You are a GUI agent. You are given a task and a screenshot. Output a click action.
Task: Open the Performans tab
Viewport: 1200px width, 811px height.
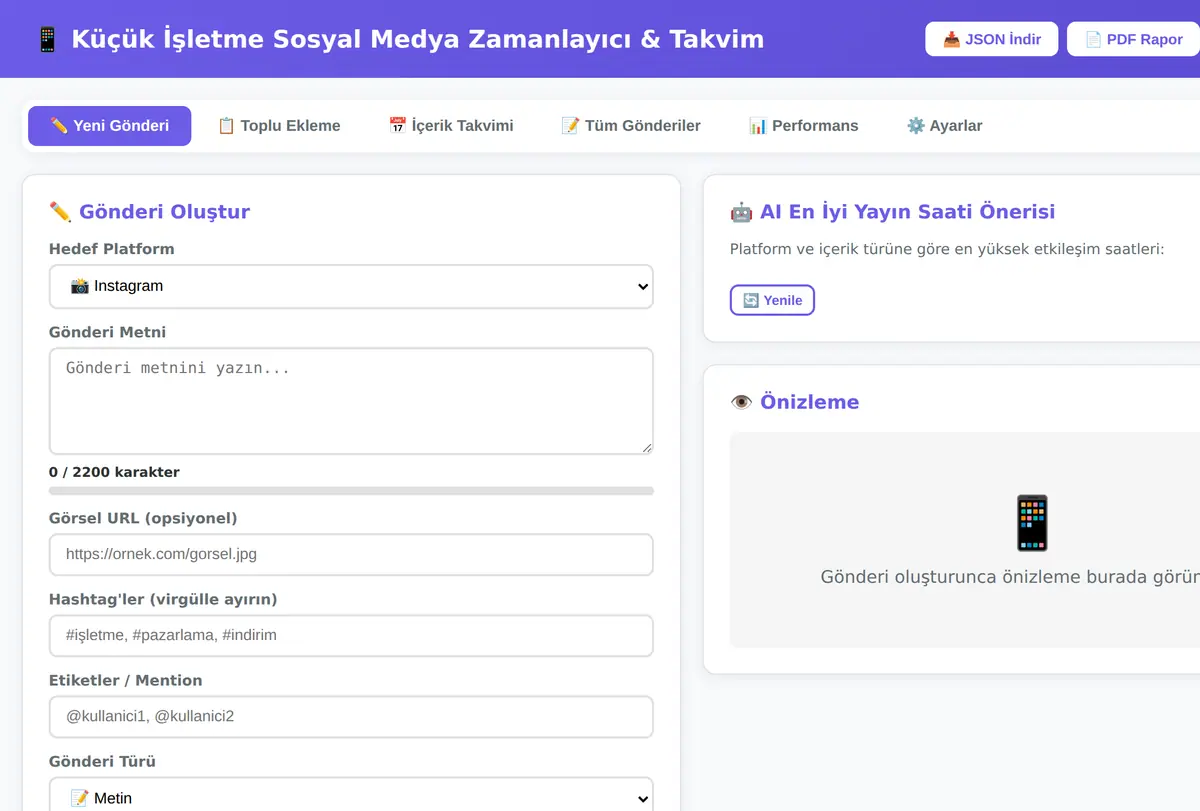(803, 126)
